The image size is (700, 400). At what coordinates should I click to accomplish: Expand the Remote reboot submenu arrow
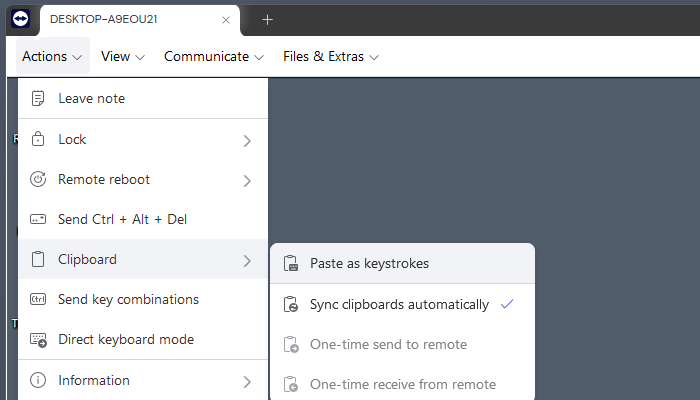pos(247,181)
